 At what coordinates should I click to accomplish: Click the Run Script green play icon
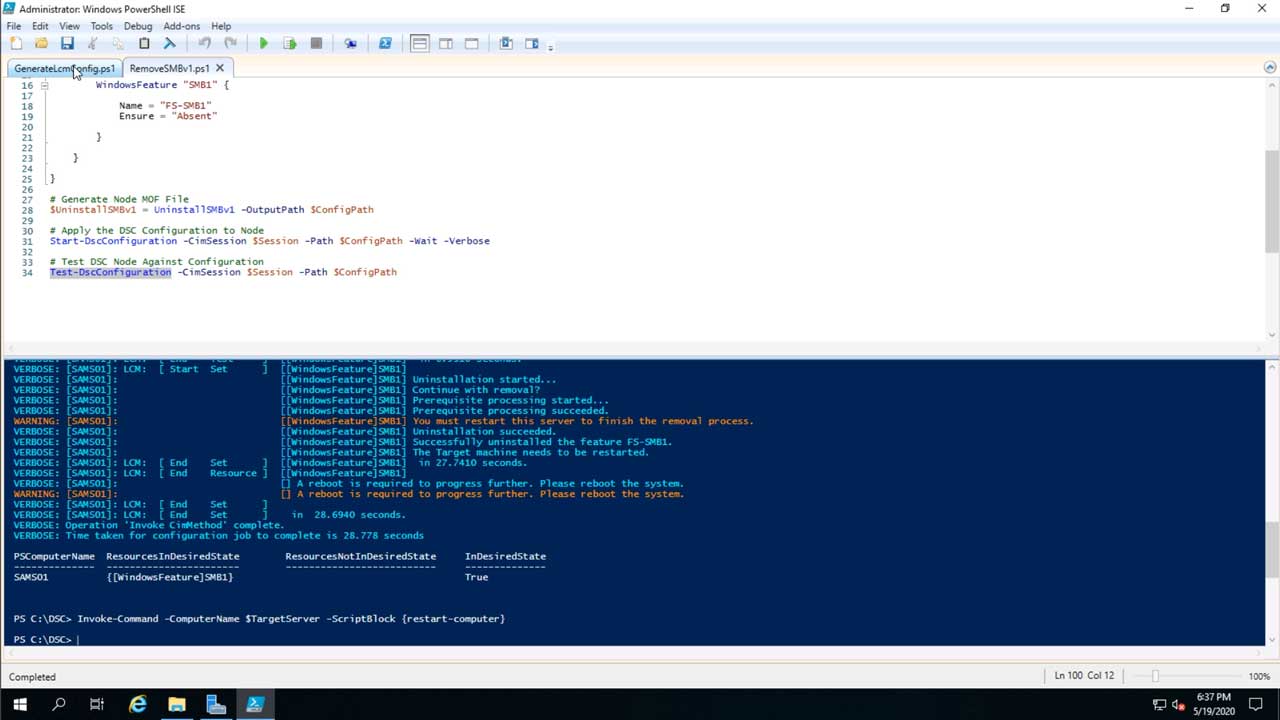click(x=263, y=44)
